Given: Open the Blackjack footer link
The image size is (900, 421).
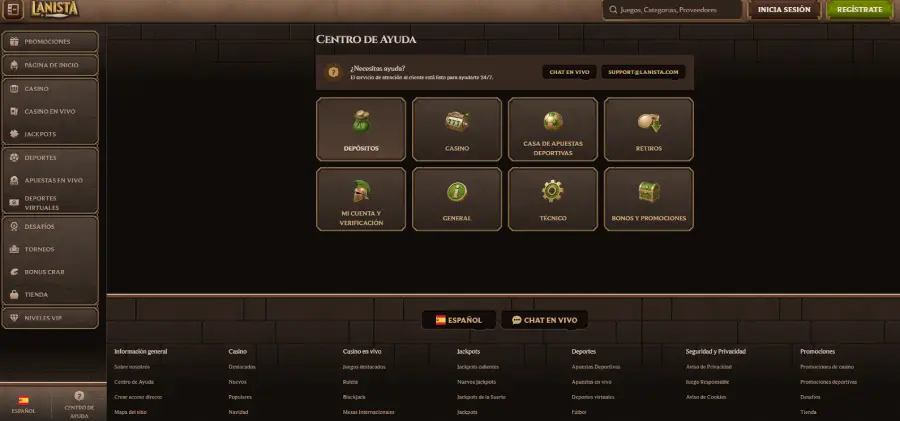Looking at the screenshot, I should [x=354, y=397].
